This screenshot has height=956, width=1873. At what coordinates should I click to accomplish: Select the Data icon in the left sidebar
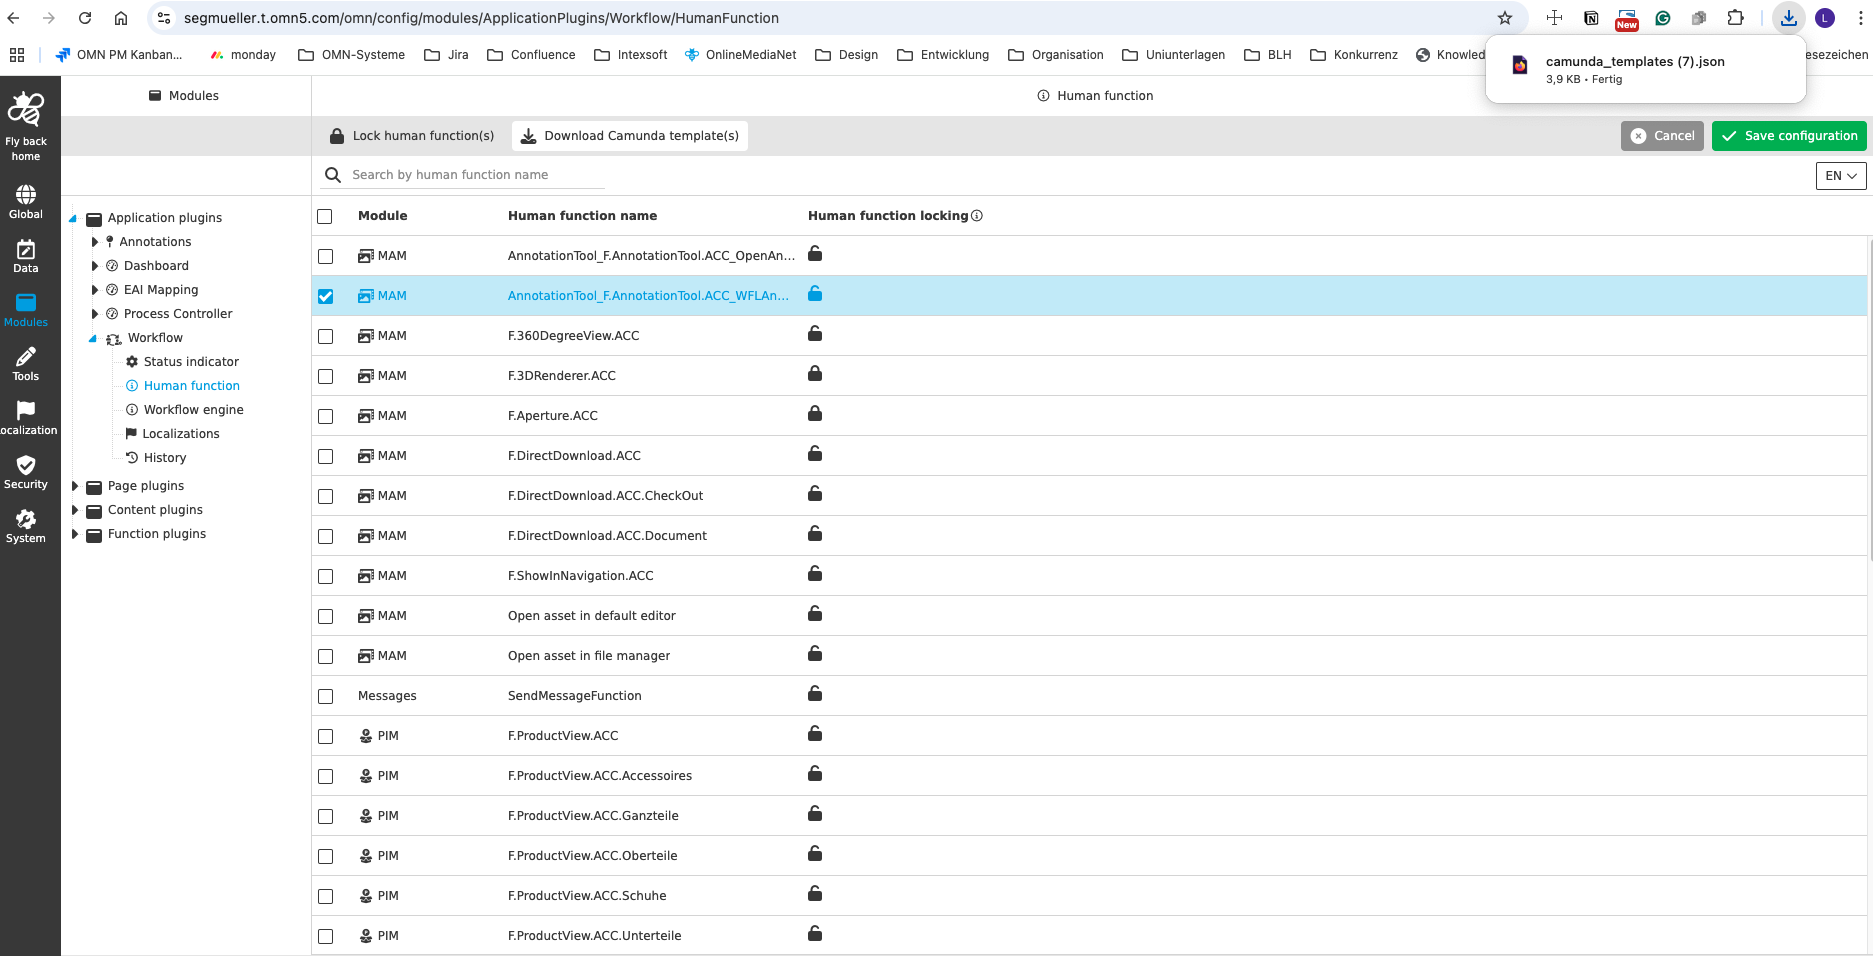pos(25,252)
